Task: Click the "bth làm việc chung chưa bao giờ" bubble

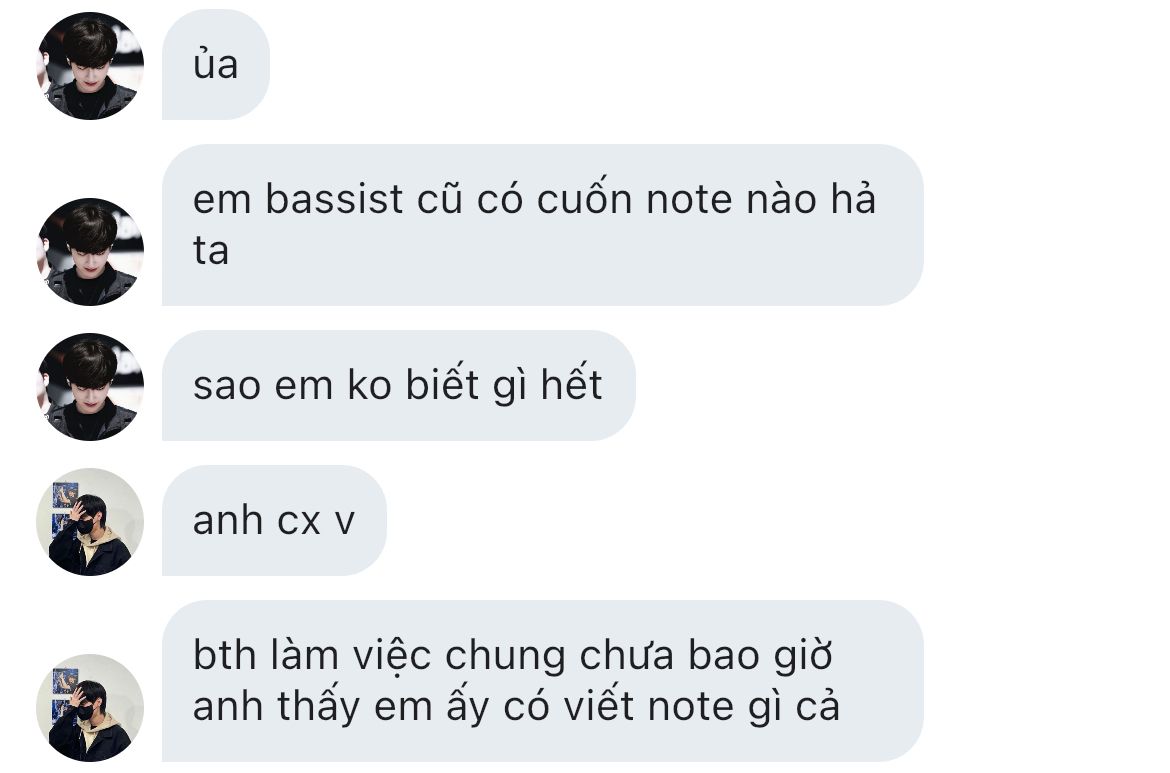Action: click(x=542, y=681)
